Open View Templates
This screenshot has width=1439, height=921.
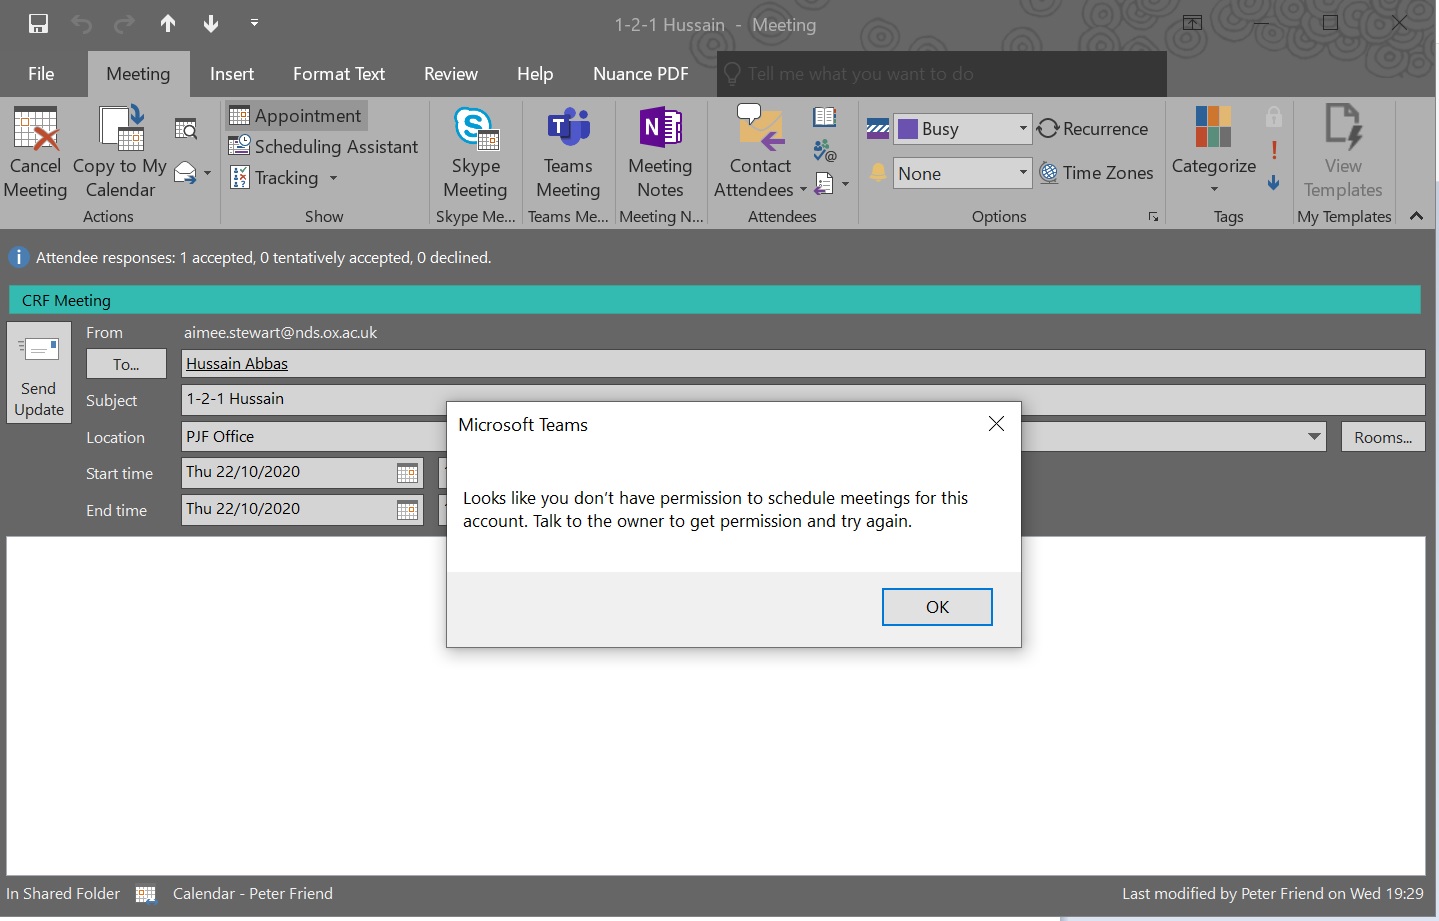[1343, 153]
